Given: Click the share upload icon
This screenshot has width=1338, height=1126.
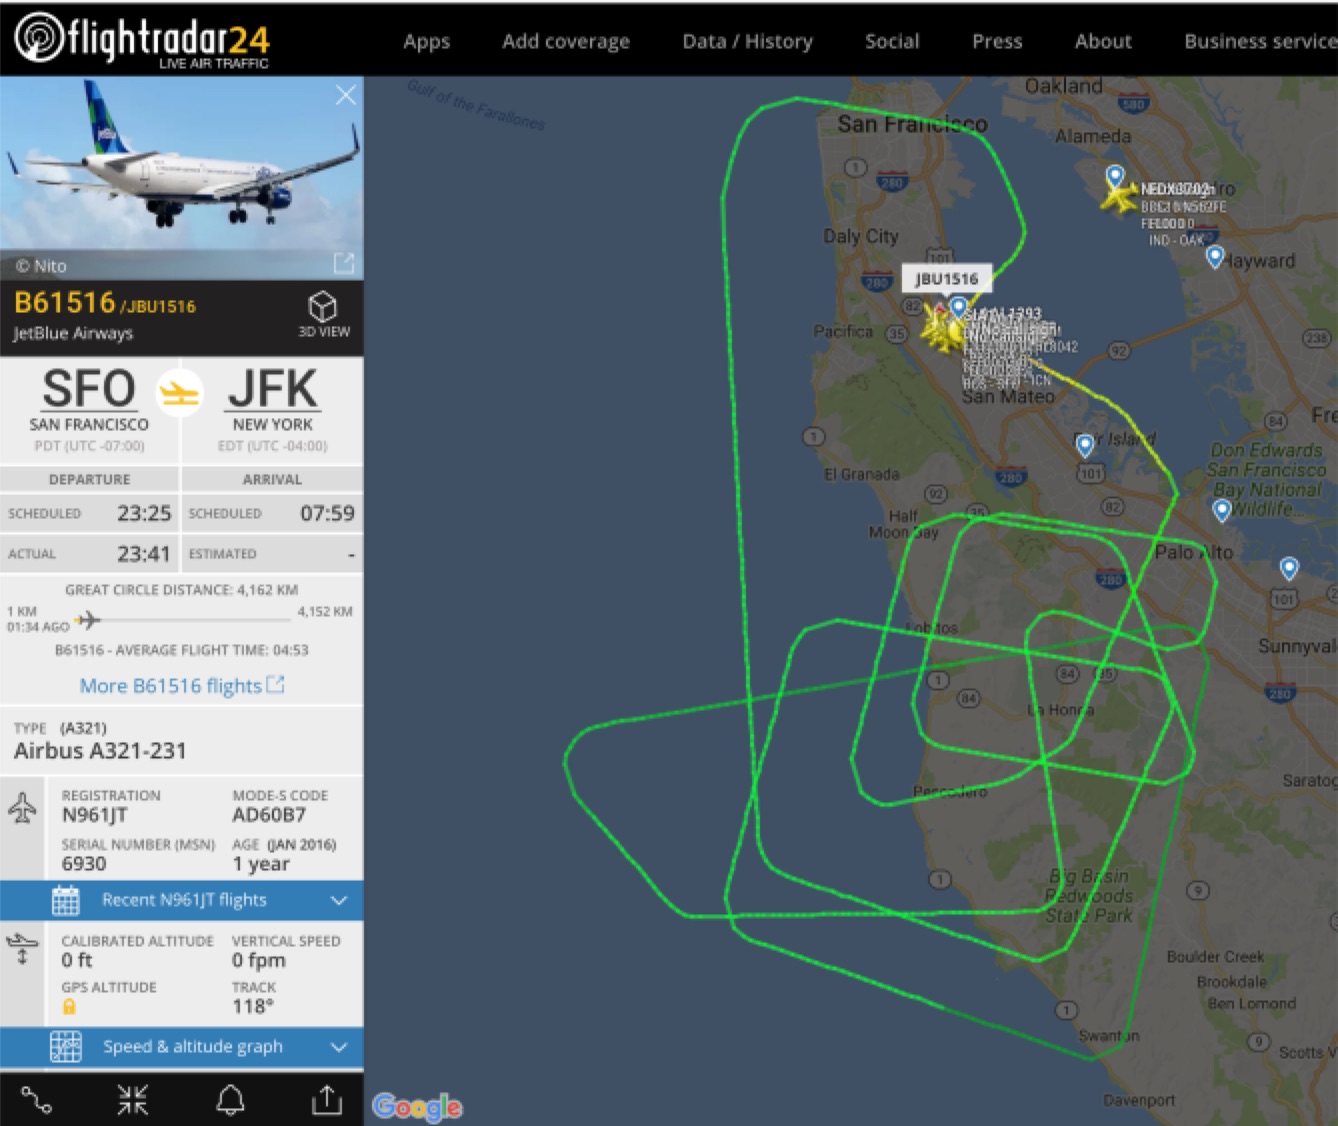Looking at the screenshot, I should pyautogui.click(x=326, y=1100).
